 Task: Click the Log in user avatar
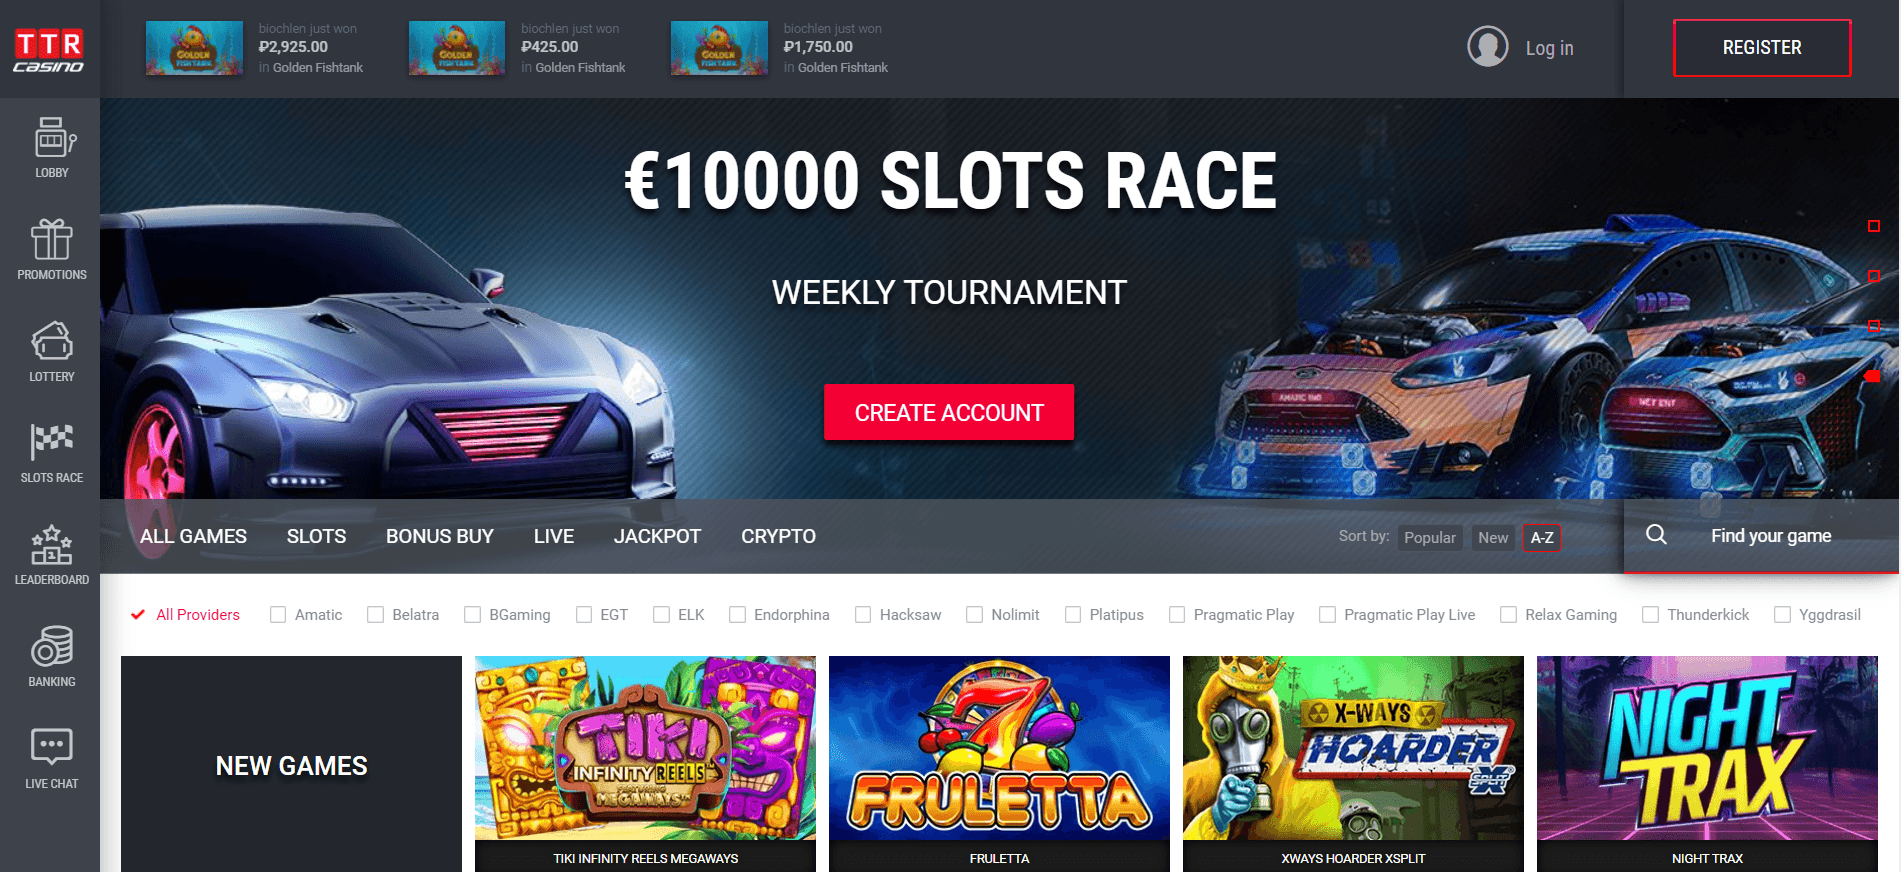[x=1488, y=47]
